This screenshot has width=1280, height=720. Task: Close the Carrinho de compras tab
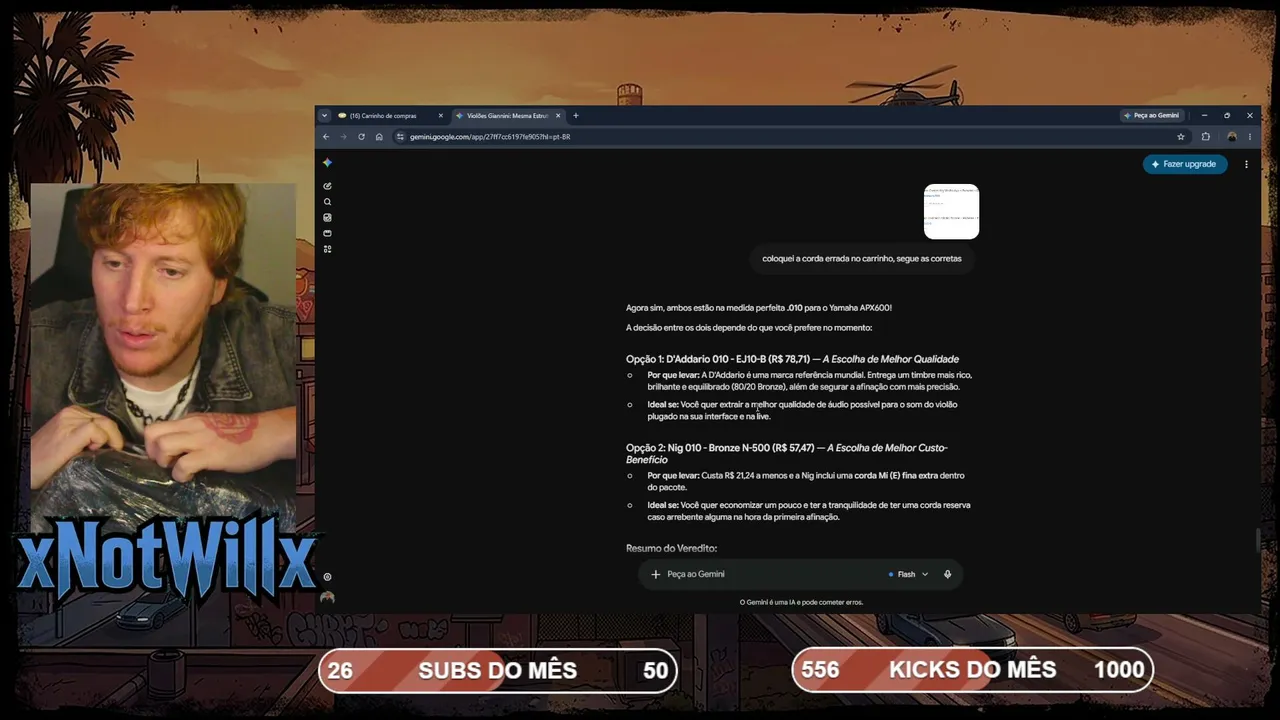click(x=440, y=116)
